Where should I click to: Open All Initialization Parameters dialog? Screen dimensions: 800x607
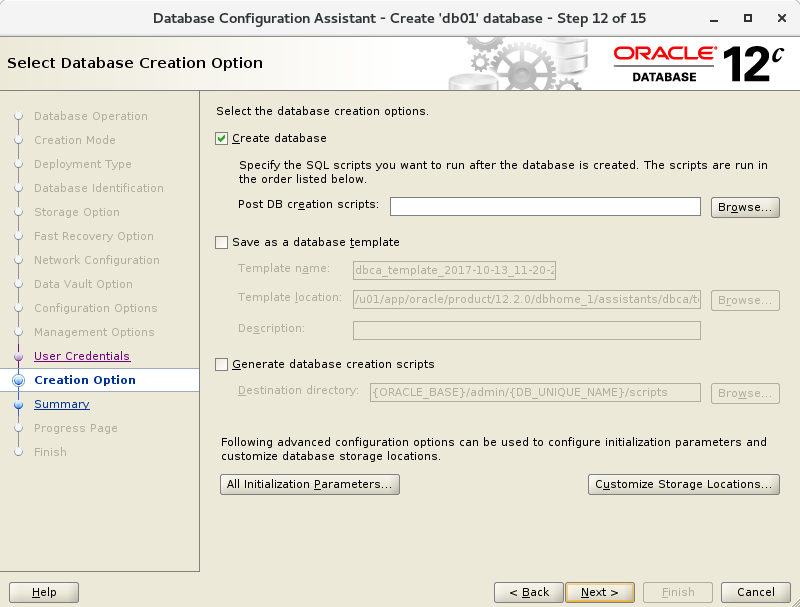[x=310, y=484]
